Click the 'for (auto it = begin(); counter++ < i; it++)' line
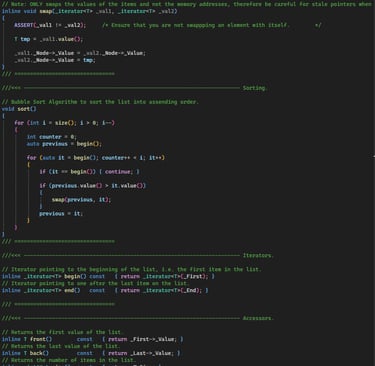The width and height of the screenshot is (375, 366). coord(96,158)
